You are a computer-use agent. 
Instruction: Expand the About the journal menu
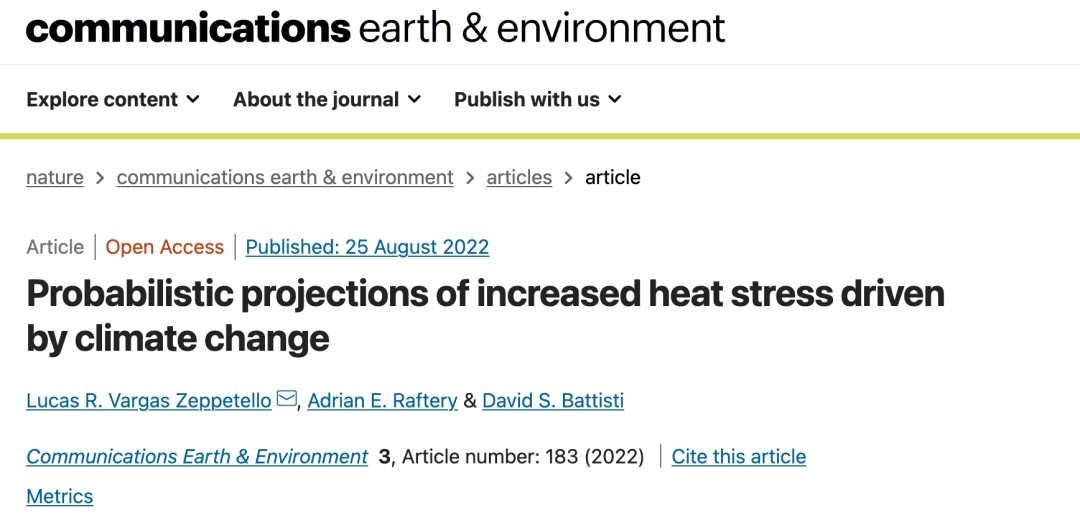(327, 100)
